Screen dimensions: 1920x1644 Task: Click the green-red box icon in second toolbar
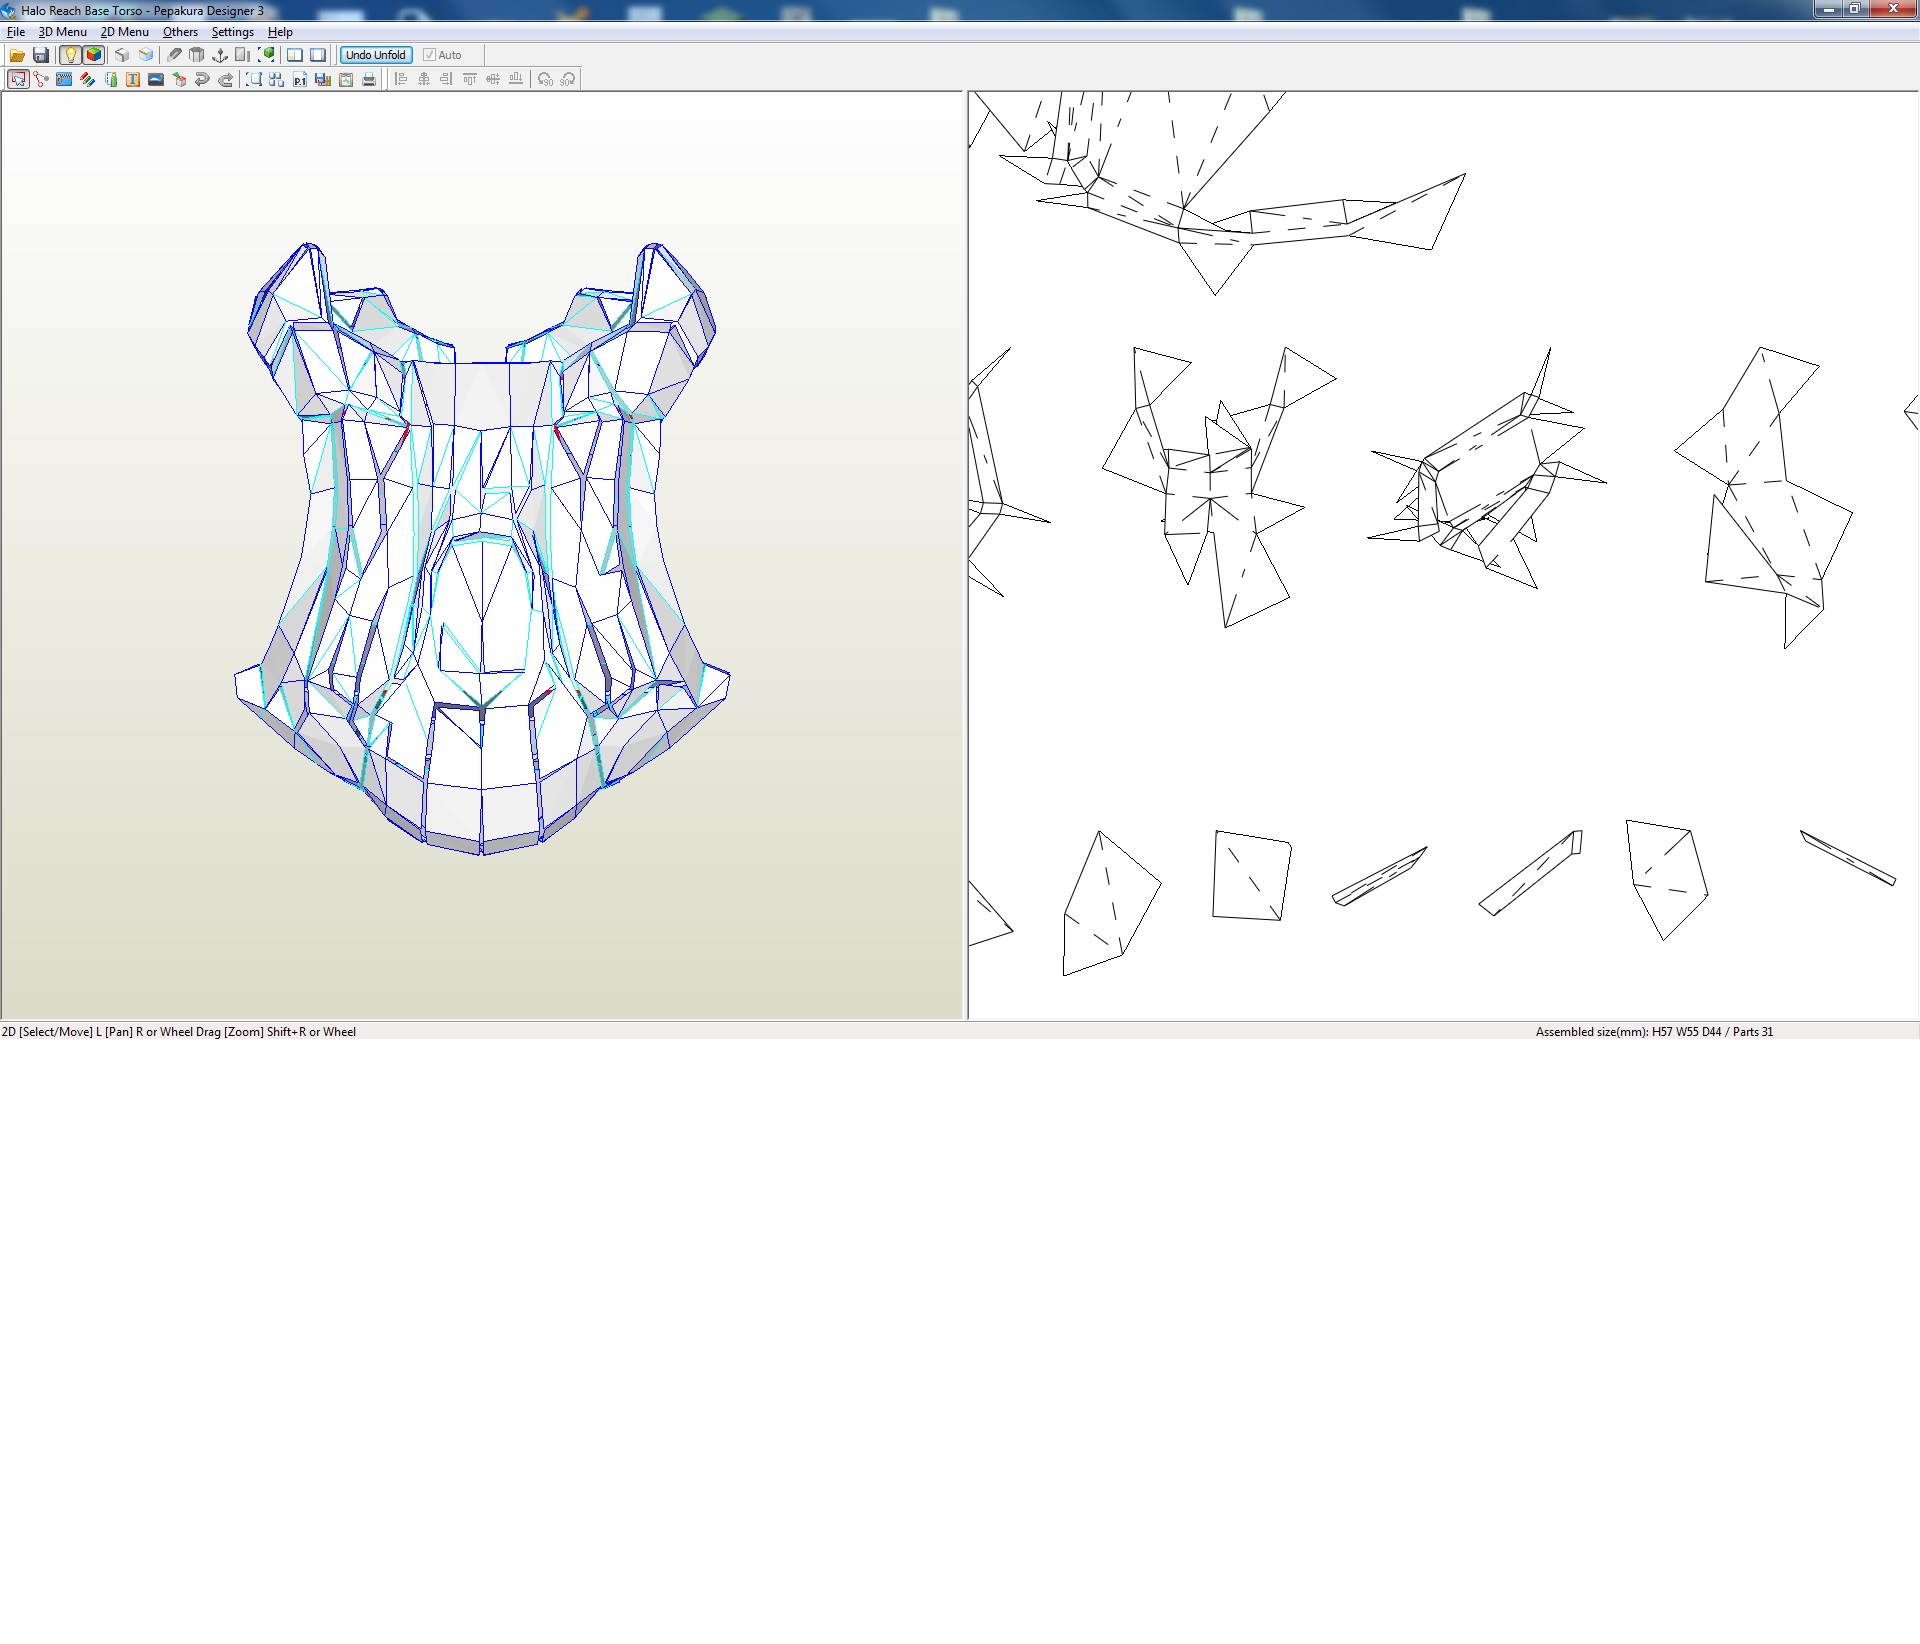click(x=179, y=79)
